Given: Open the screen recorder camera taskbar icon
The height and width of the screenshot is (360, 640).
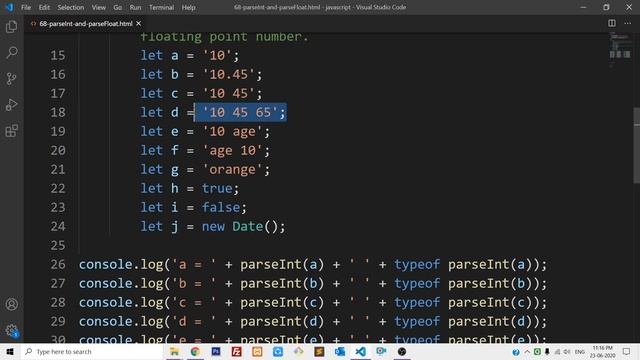Looking at the screenshot, I should (381, 351).
